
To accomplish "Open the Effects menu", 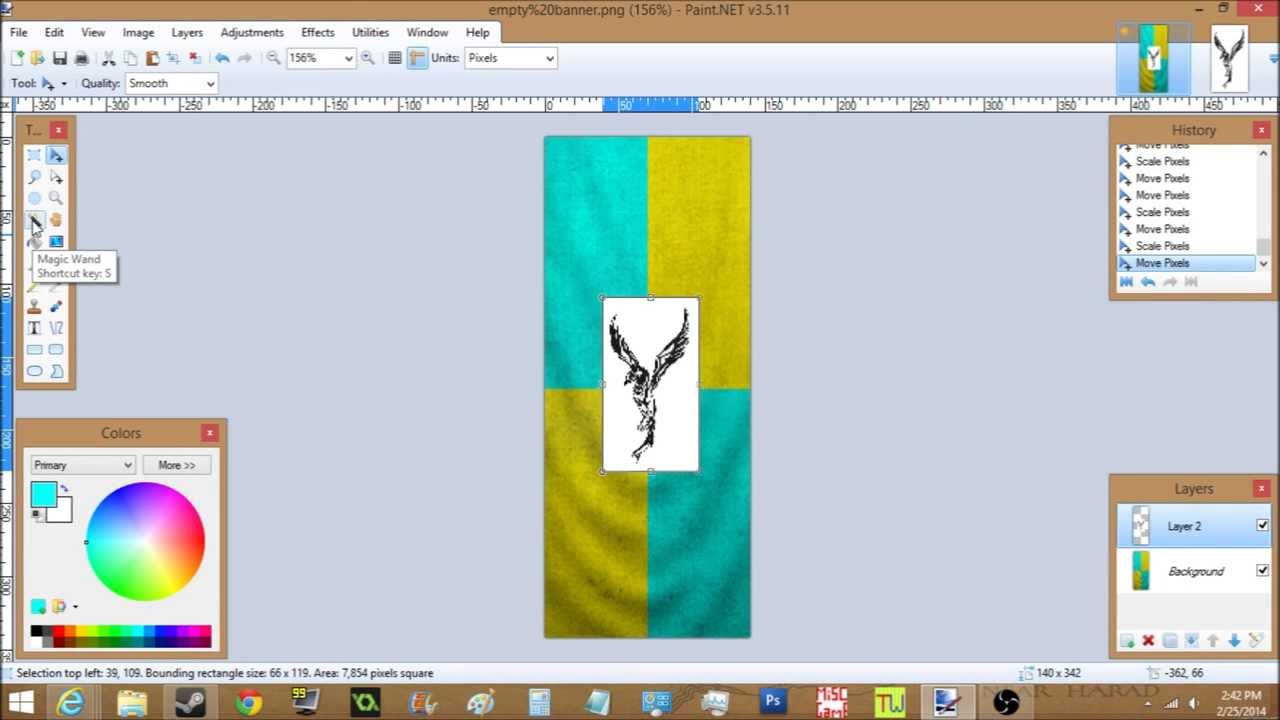I will click(317, 32).
